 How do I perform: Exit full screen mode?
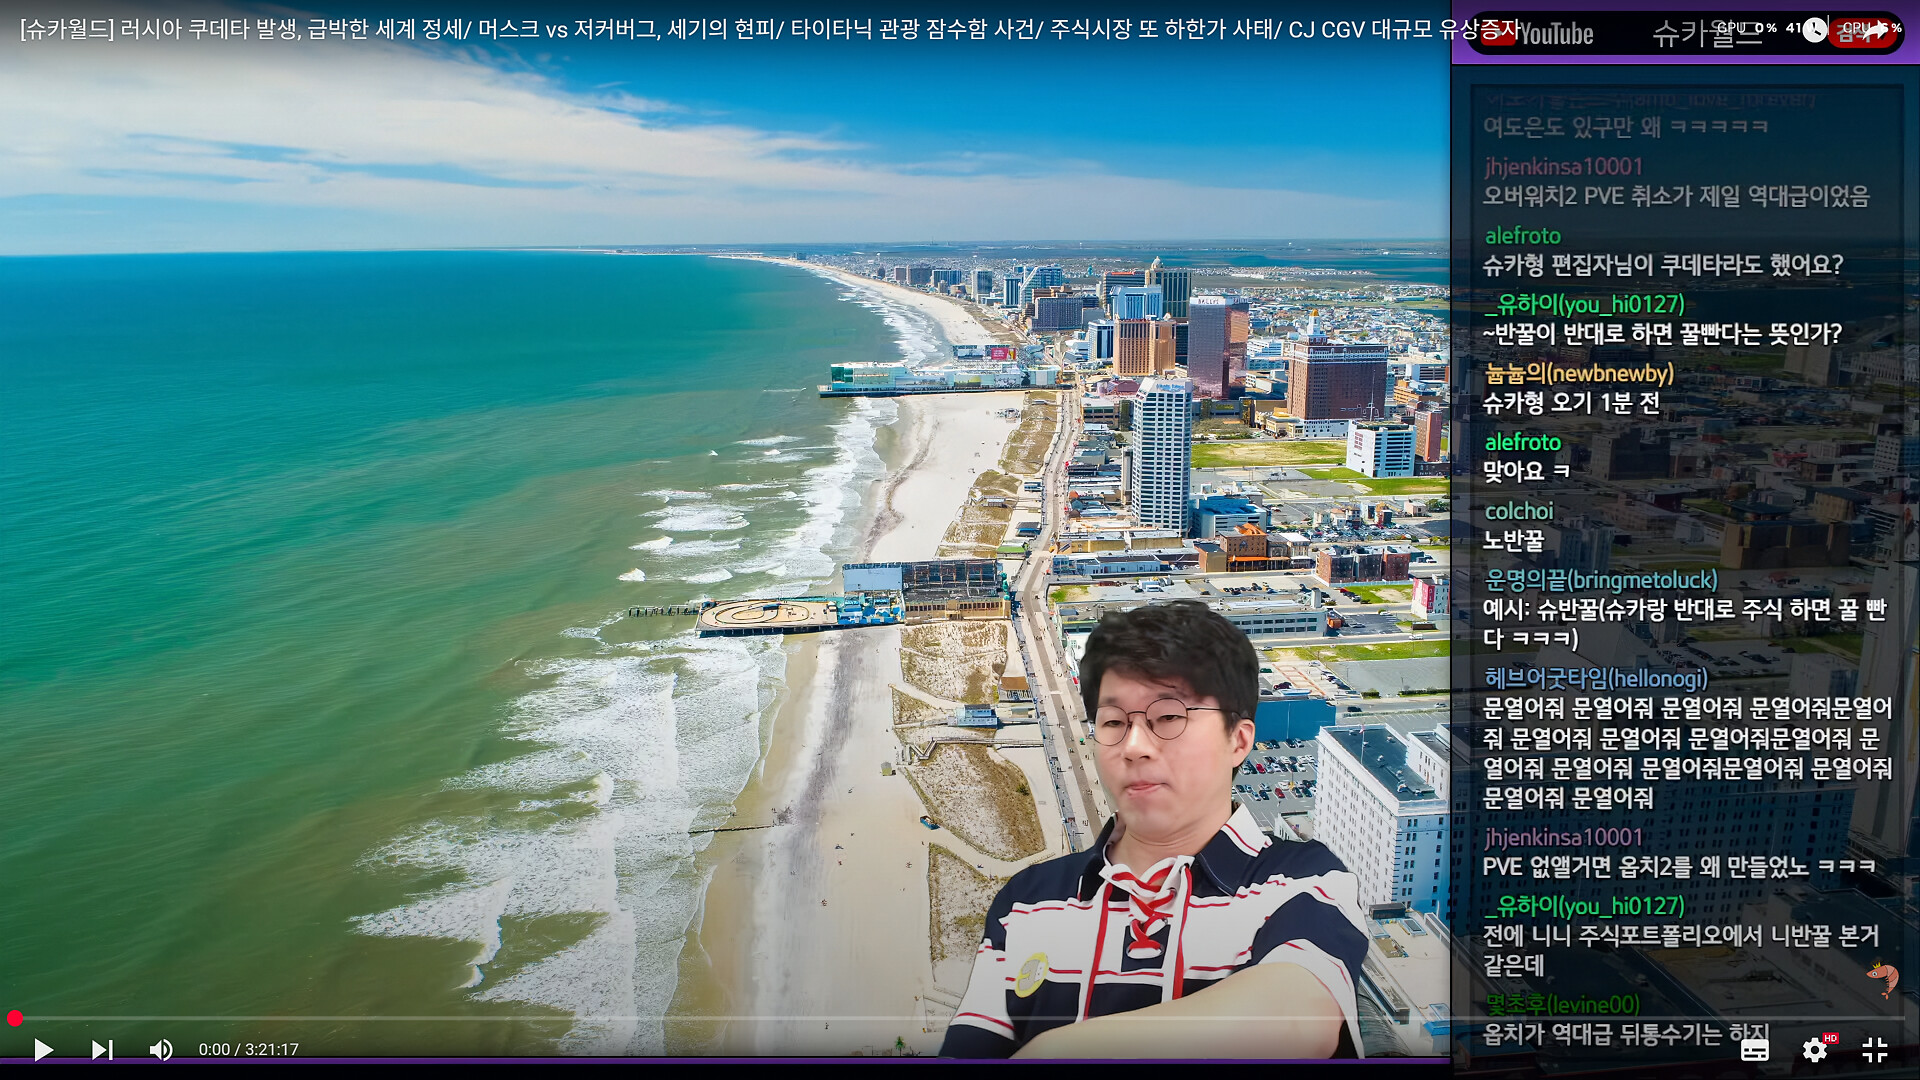pos(1875,1050)
